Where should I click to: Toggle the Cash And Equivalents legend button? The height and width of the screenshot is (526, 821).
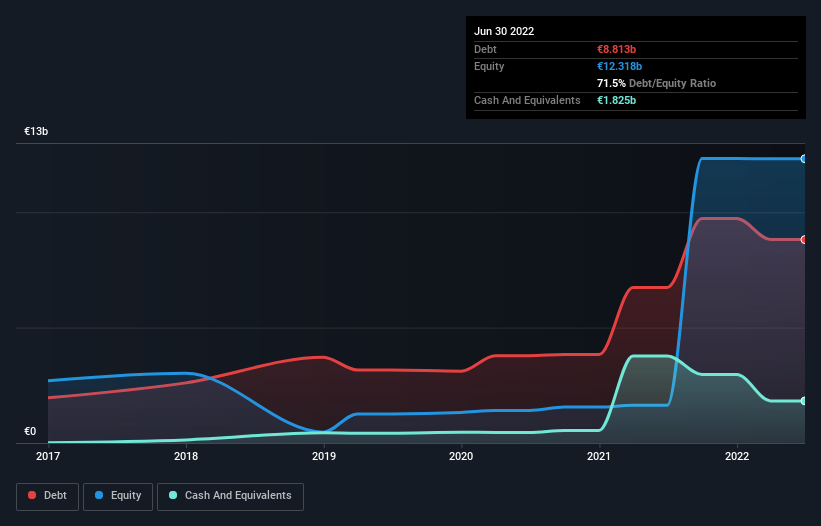pyautogui.click(x=230, y=496)
